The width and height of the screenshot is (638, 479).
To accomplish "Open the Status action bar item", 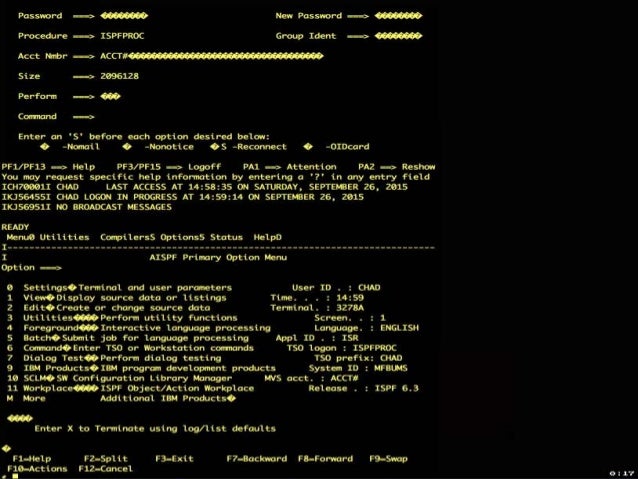I will click(226, 237).
